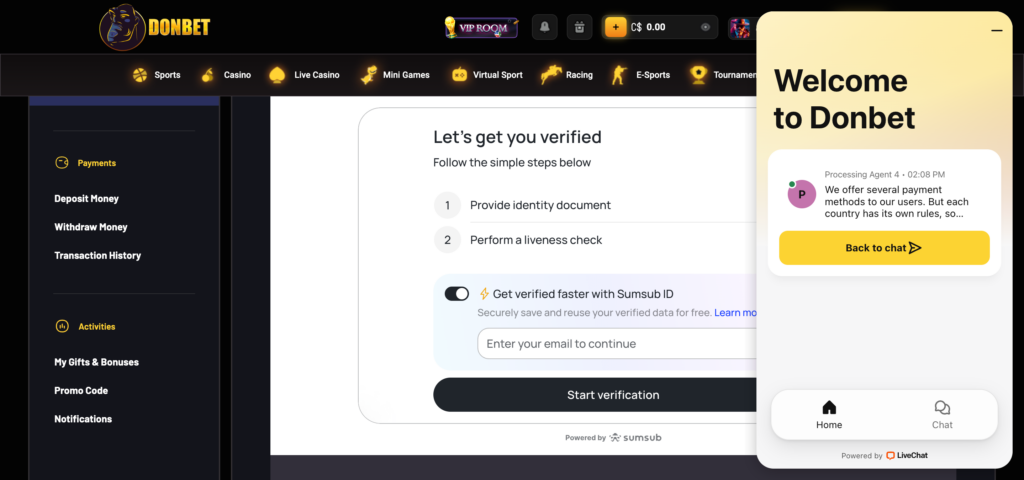Switch to the Chat tab
The width and height of the screenshot is (1024, 480).
(x=942, y=415)
